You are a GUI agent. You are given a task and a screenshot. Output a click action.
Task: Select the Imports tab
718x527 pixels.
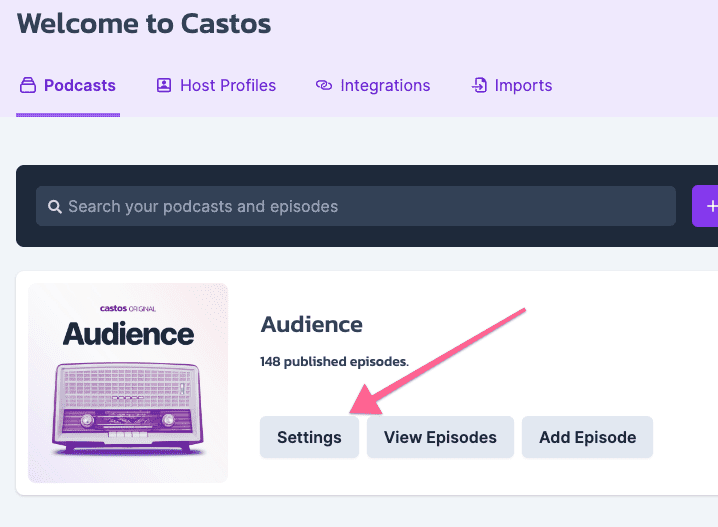[523, 86]
